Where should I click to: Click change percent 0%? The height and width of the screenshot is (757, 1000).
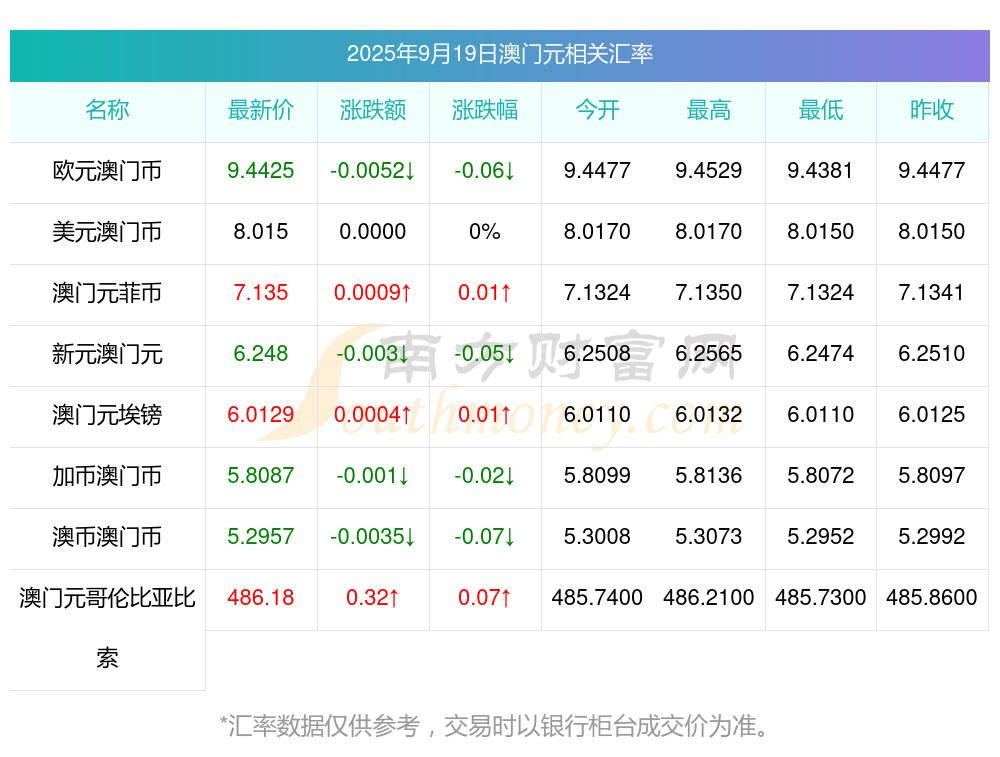pos(485,231)
